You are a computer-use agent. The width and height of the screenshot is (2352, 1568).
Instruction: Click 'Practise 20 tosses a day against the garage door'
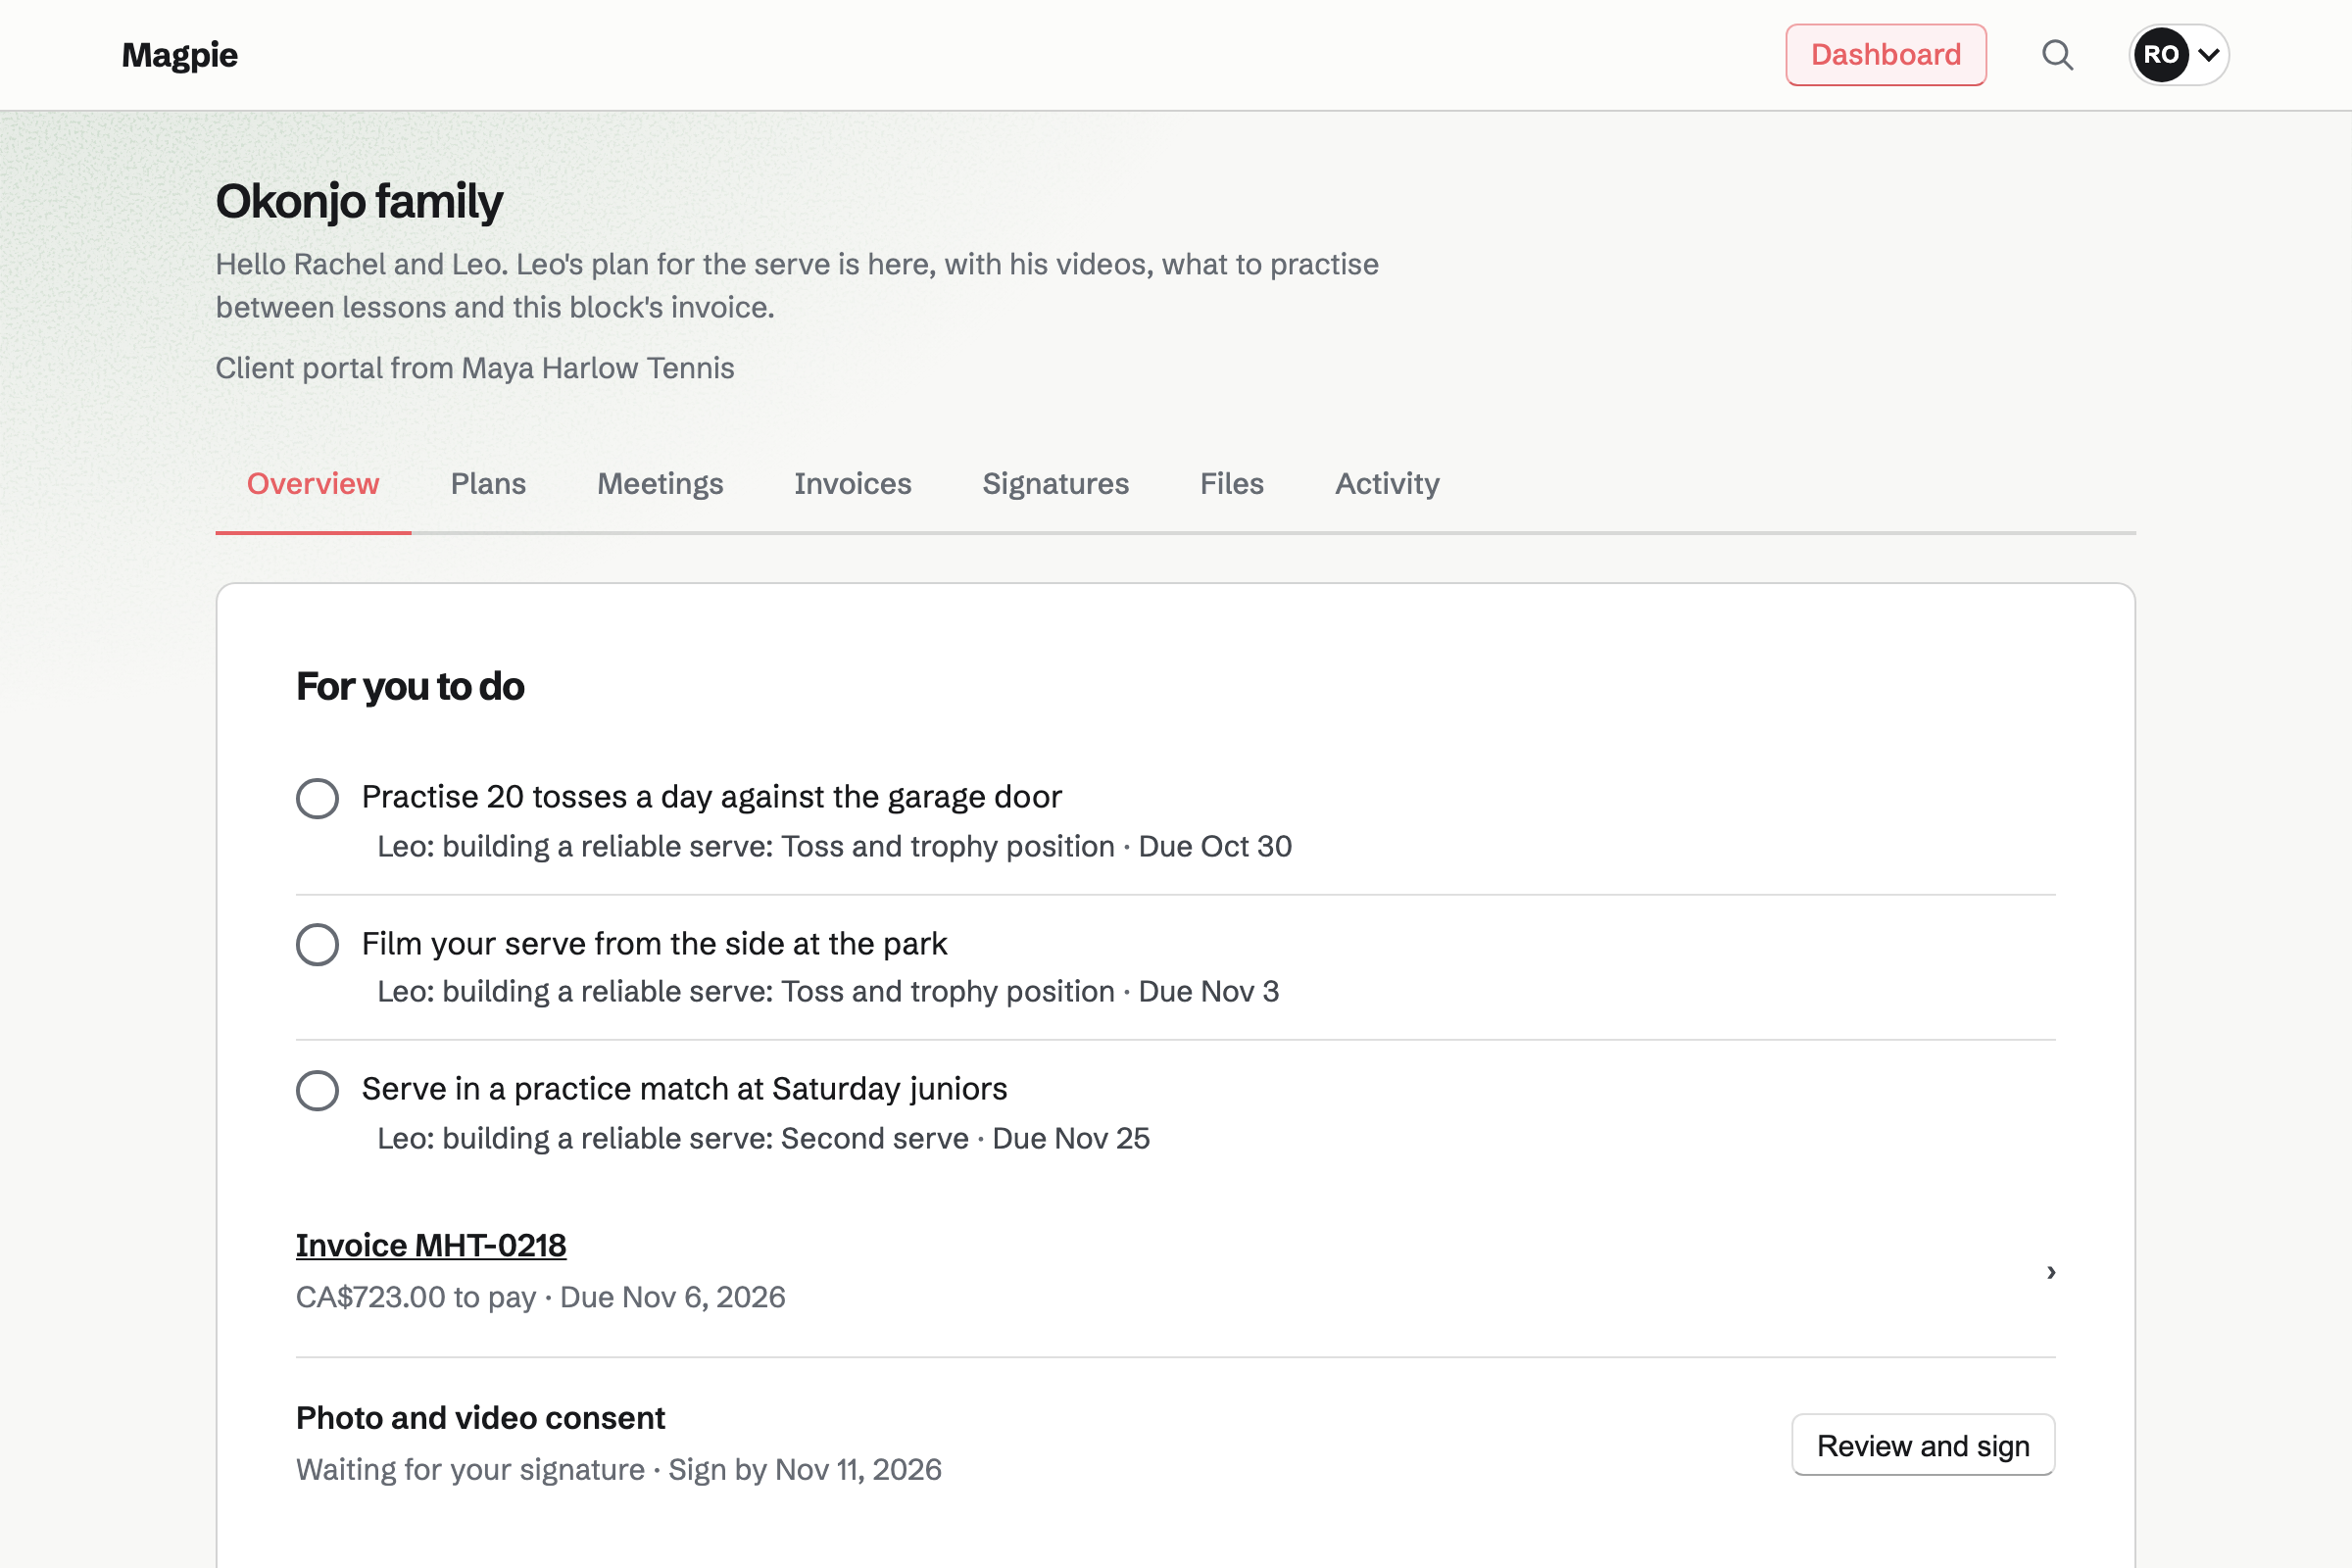point(711,797)
